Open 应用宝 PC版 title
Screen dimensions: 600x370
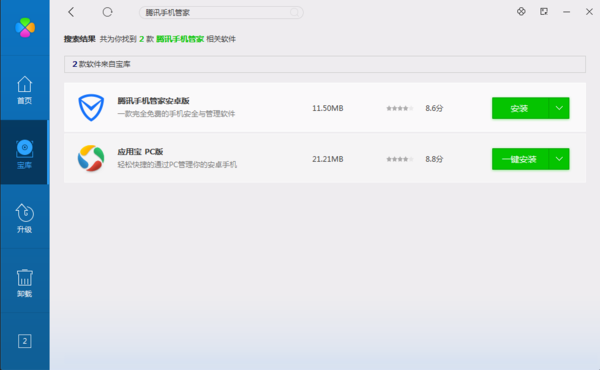(140, 152)
